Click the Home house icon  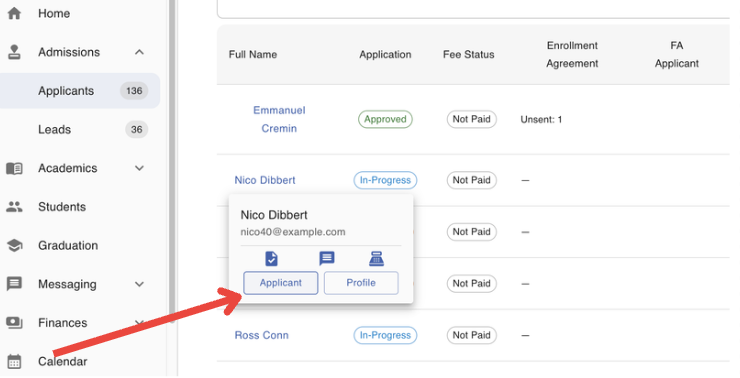pyautogui.click(x=15, y=13)
